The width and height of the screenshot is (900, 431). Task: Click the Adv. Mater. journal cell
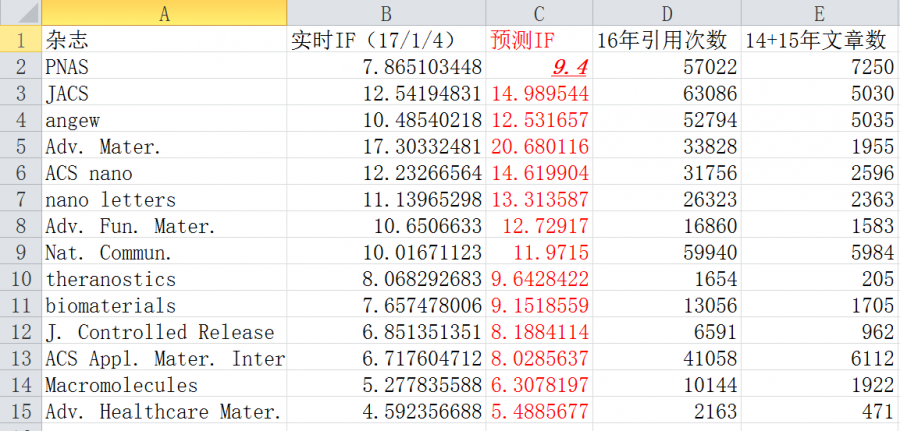click(164, 146)
